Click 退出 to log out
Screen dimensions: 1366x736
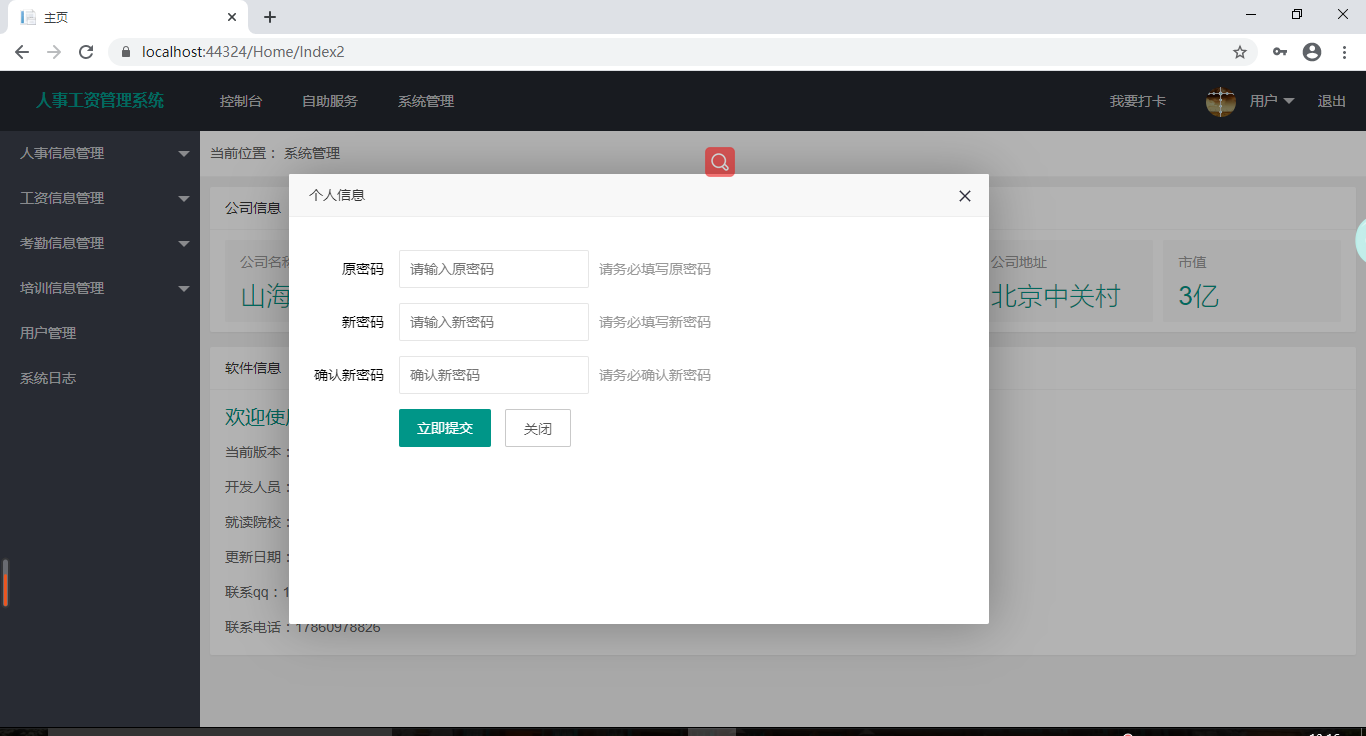click(x=1331, y=101)
